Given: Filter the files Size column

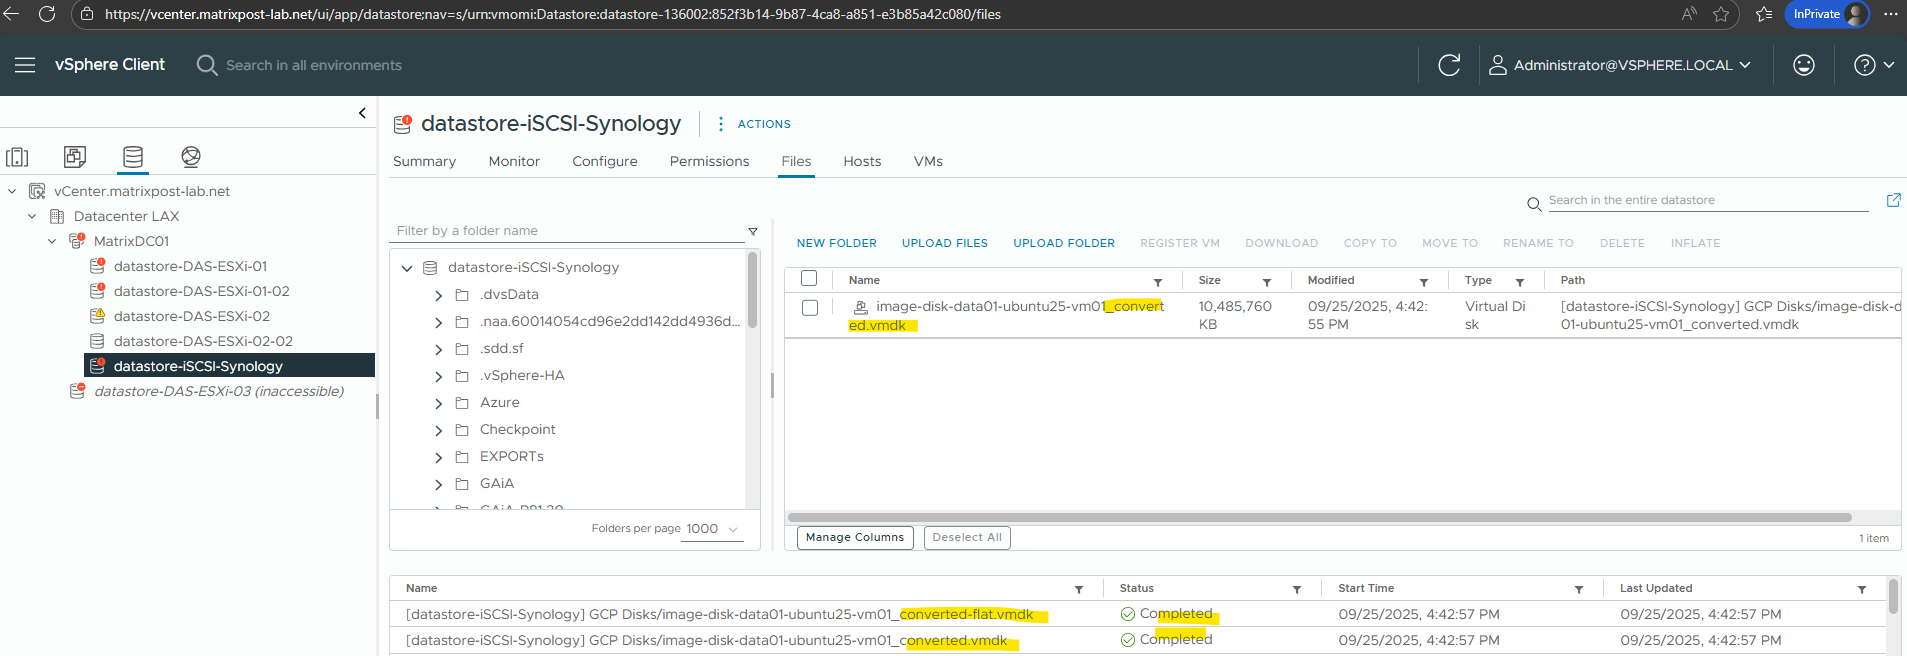Looking at the screenshot, I should tap(1267, 282).
